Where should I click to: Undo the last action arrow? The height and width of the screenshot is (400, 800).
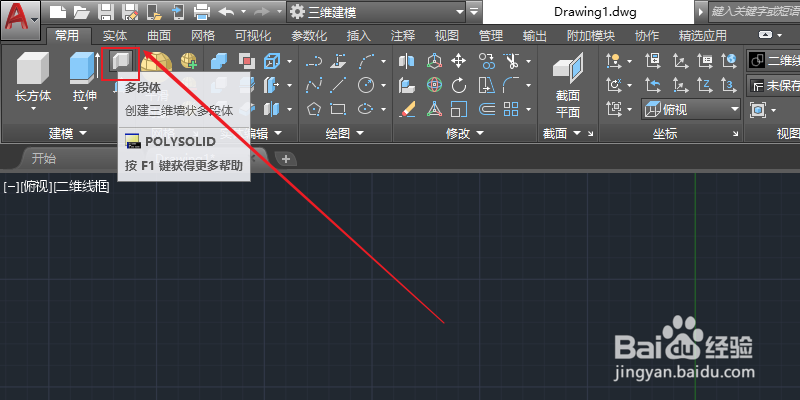coord(226,11)
